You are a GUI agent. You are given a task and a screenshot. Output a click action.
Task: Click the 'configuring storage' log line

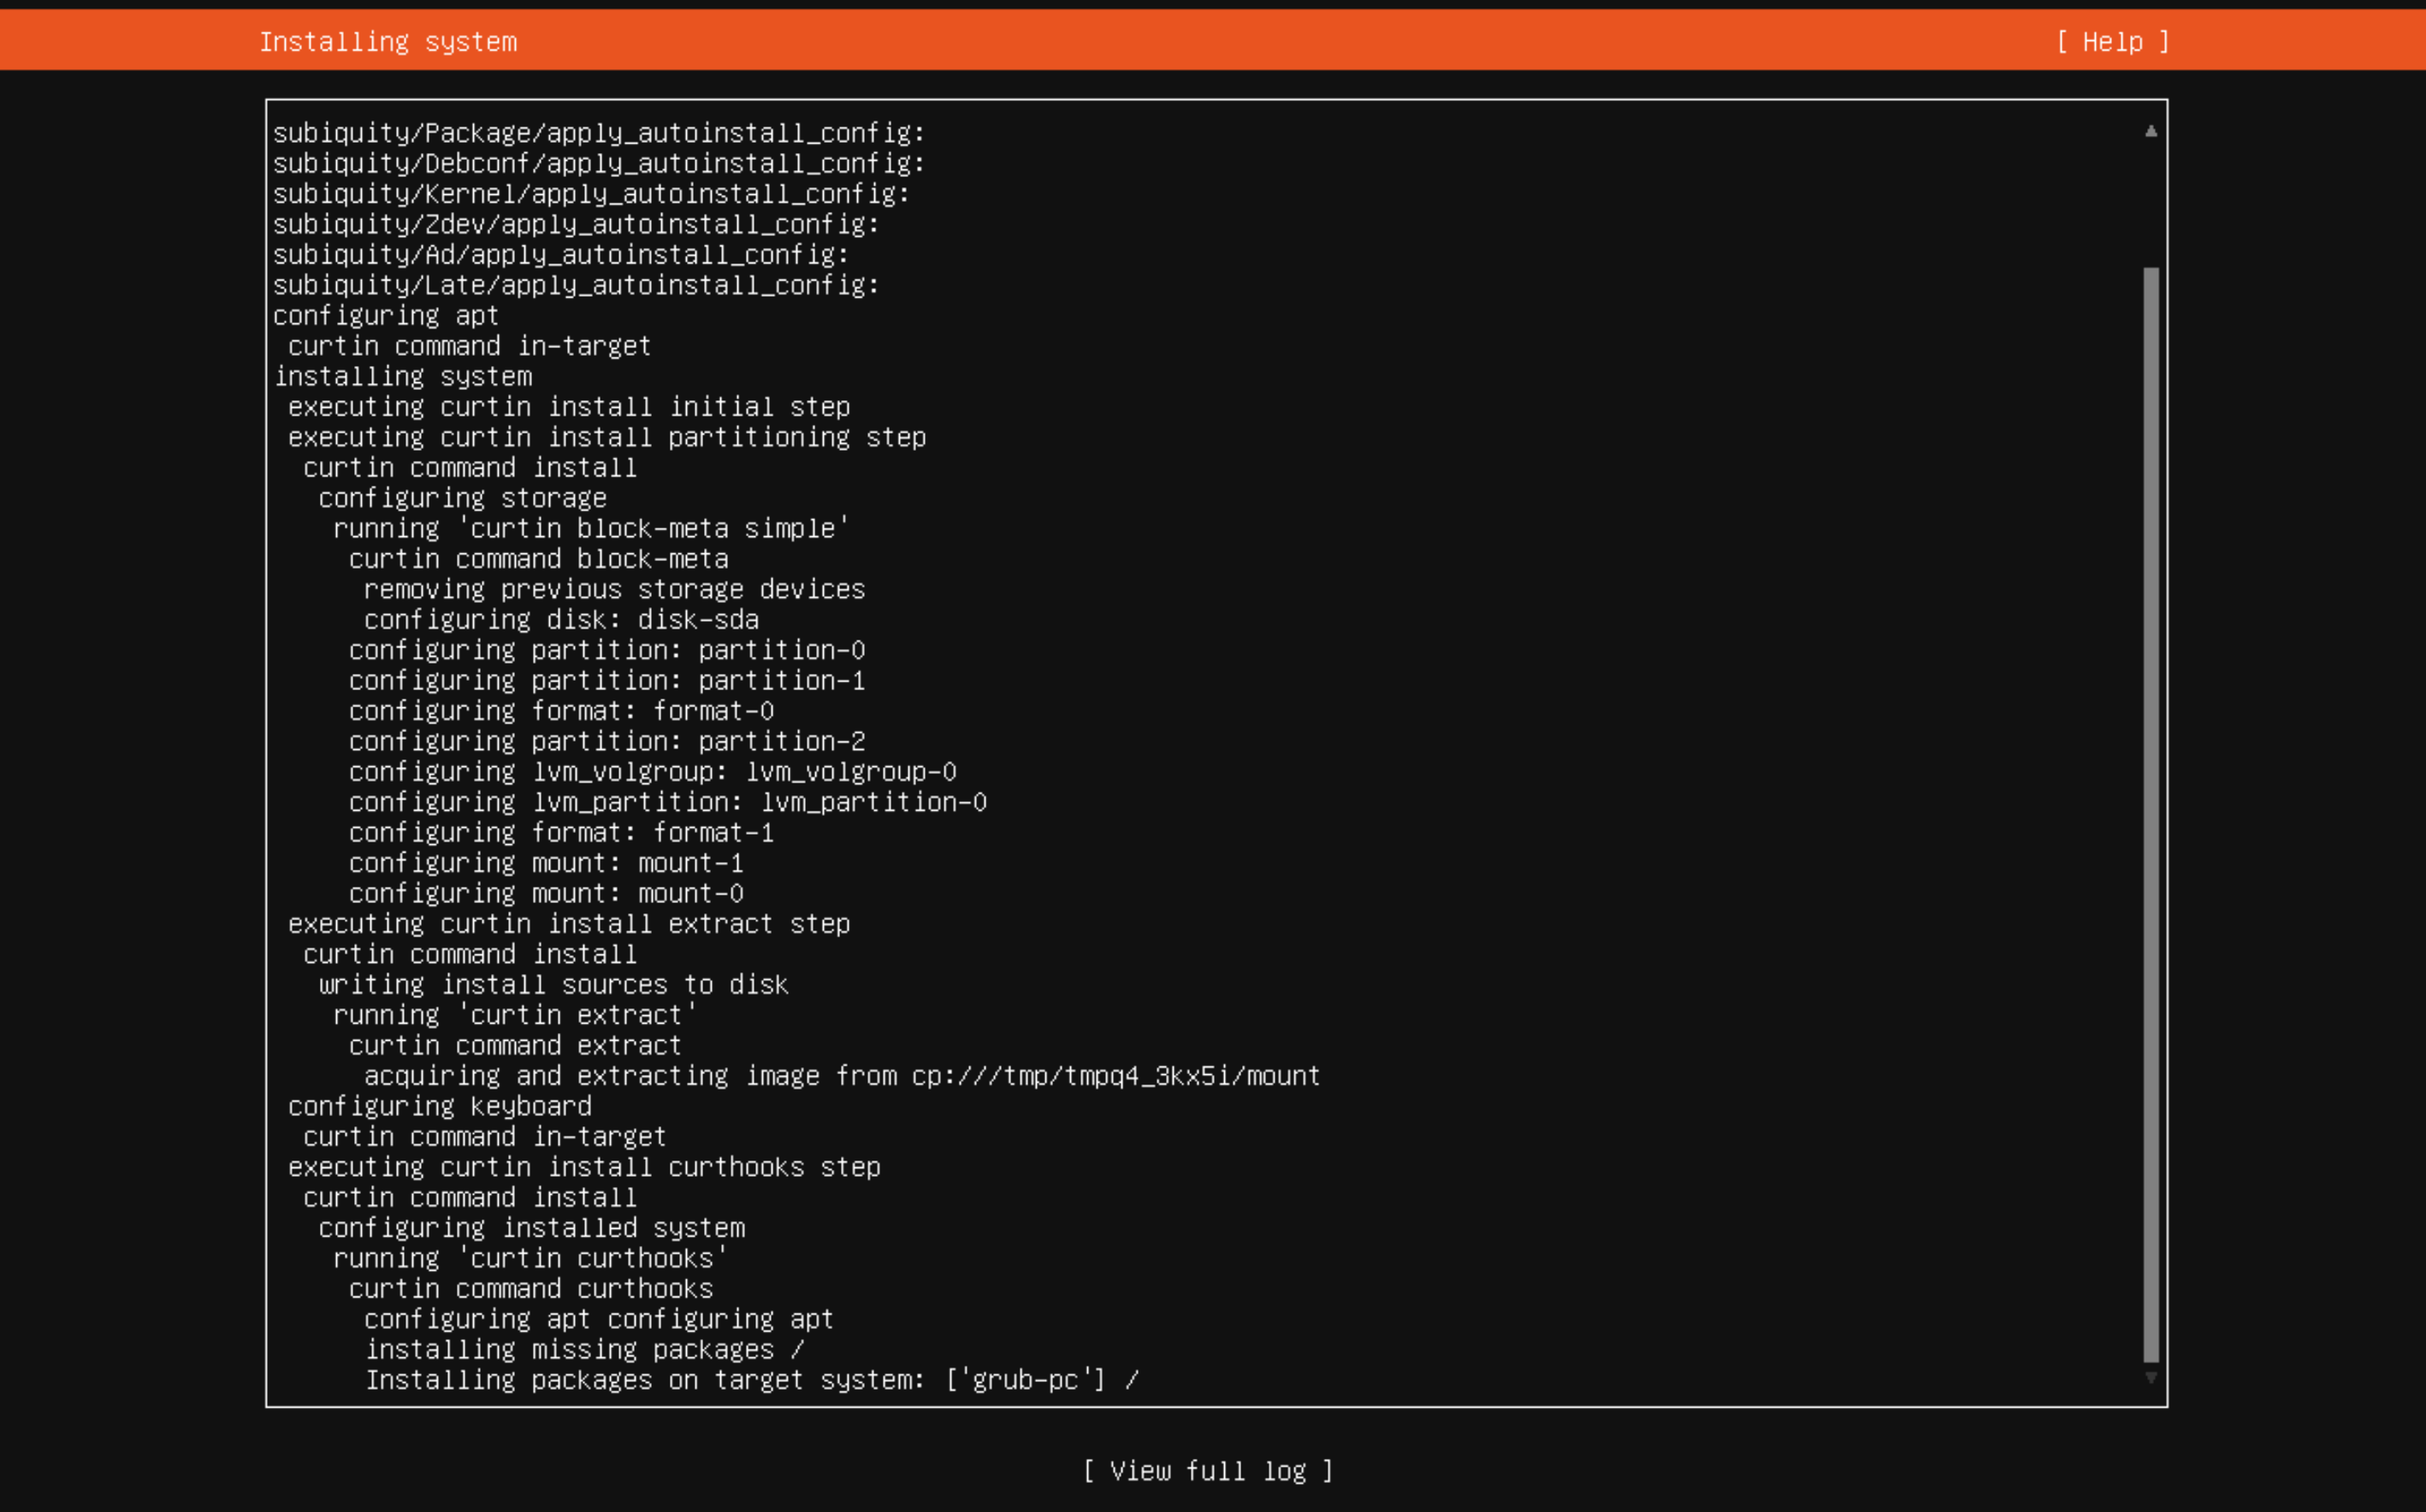click(x=462, y=498)
